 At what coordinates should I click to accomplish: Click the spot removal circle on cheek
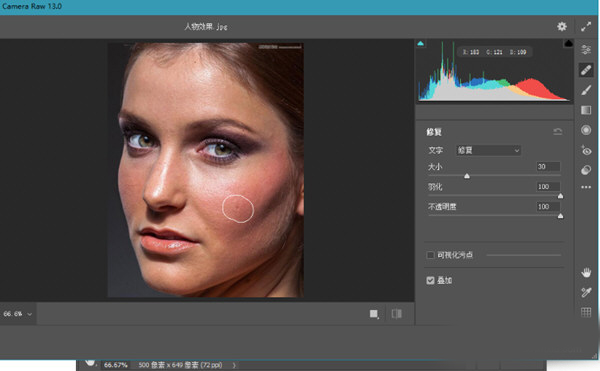[x=238, y=208]
